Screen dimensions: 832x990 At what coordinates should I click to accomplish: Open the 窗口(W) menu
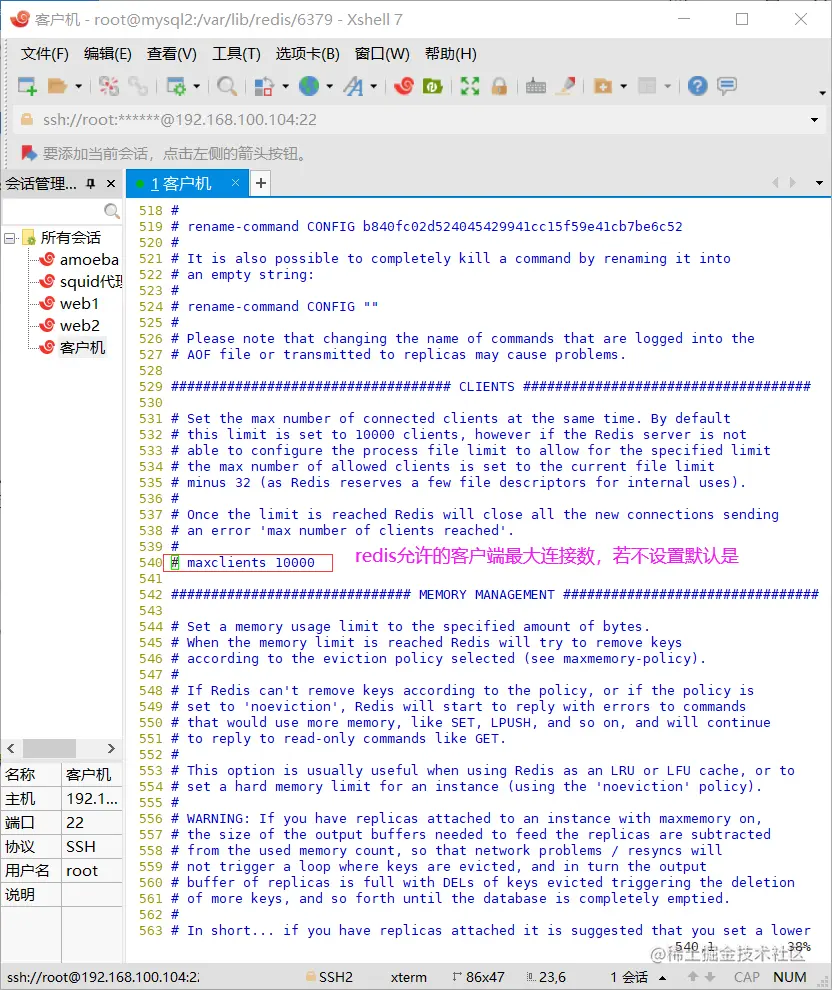pos(382,54)
